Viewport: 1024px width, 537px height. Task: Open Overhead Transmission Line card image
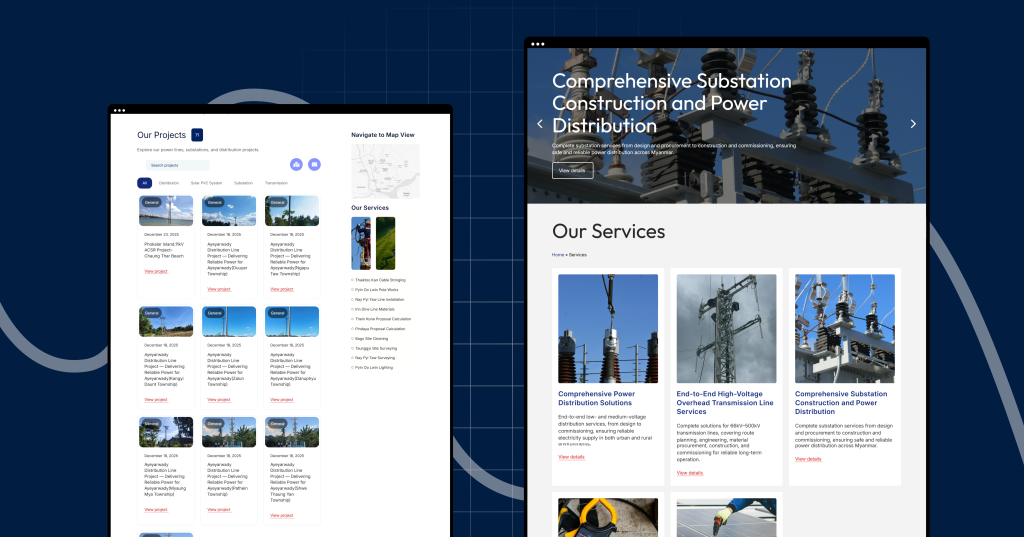[726, 329]
